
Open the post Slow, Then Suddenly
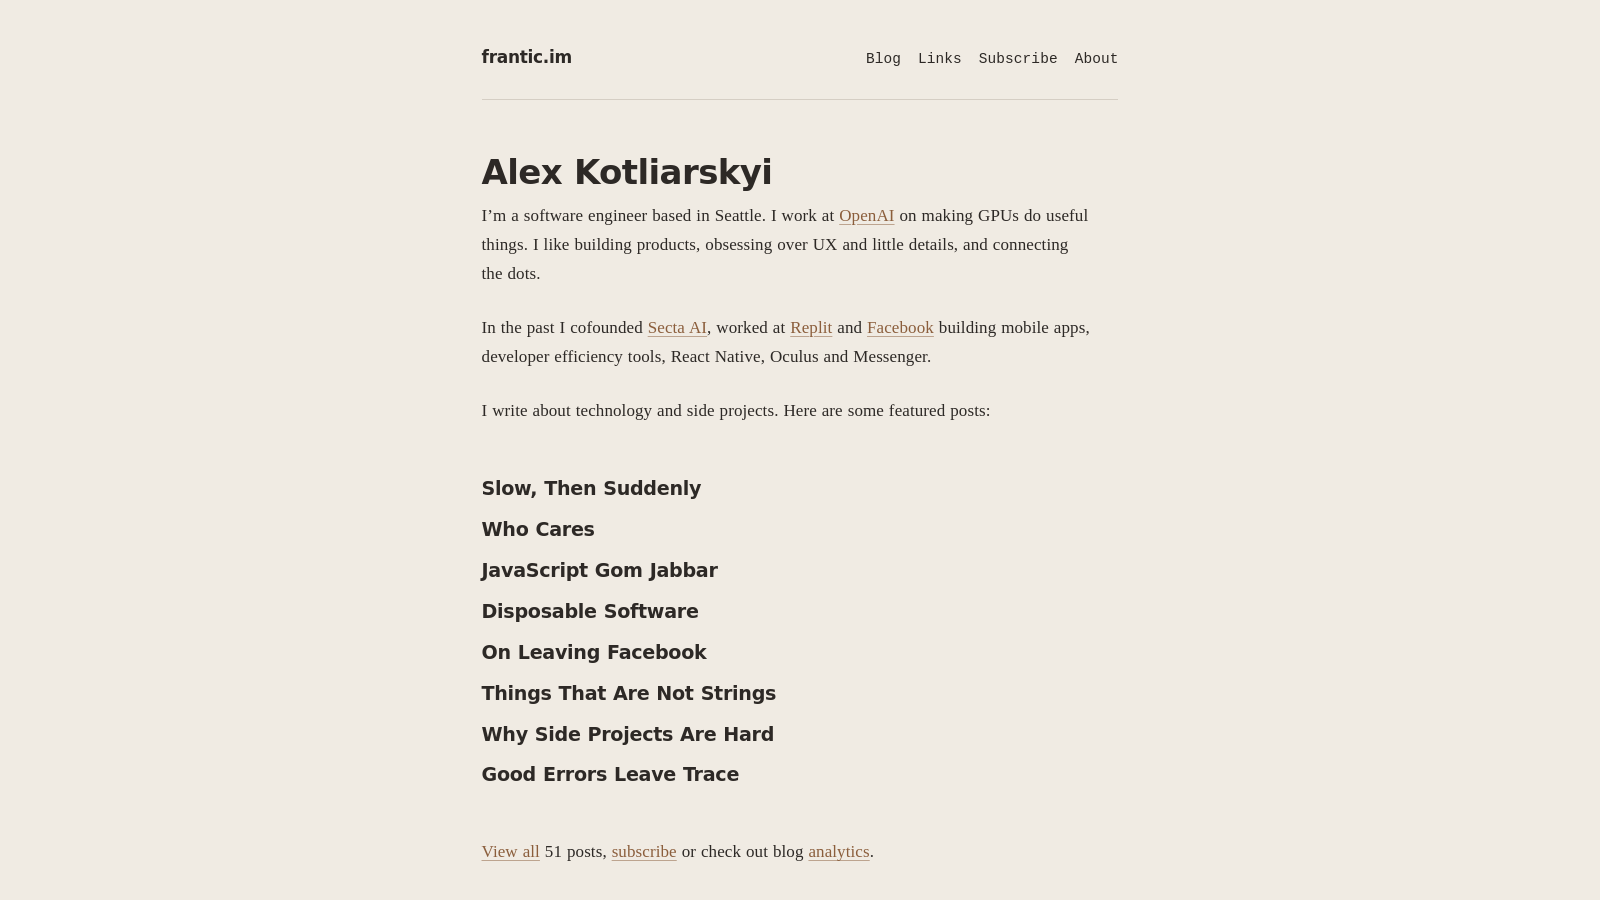point(591,489)
